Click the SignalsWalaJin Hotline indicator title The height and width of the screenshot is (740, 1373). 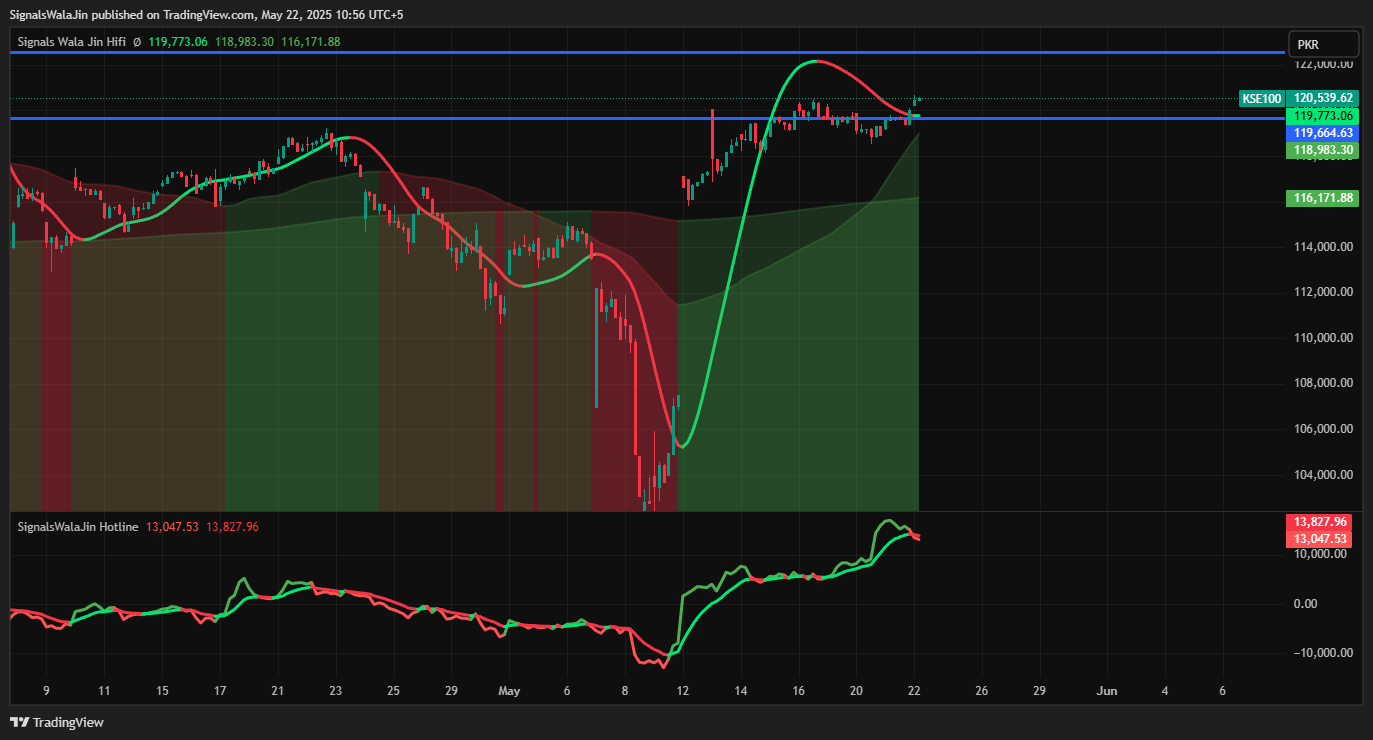pos(78,527)
